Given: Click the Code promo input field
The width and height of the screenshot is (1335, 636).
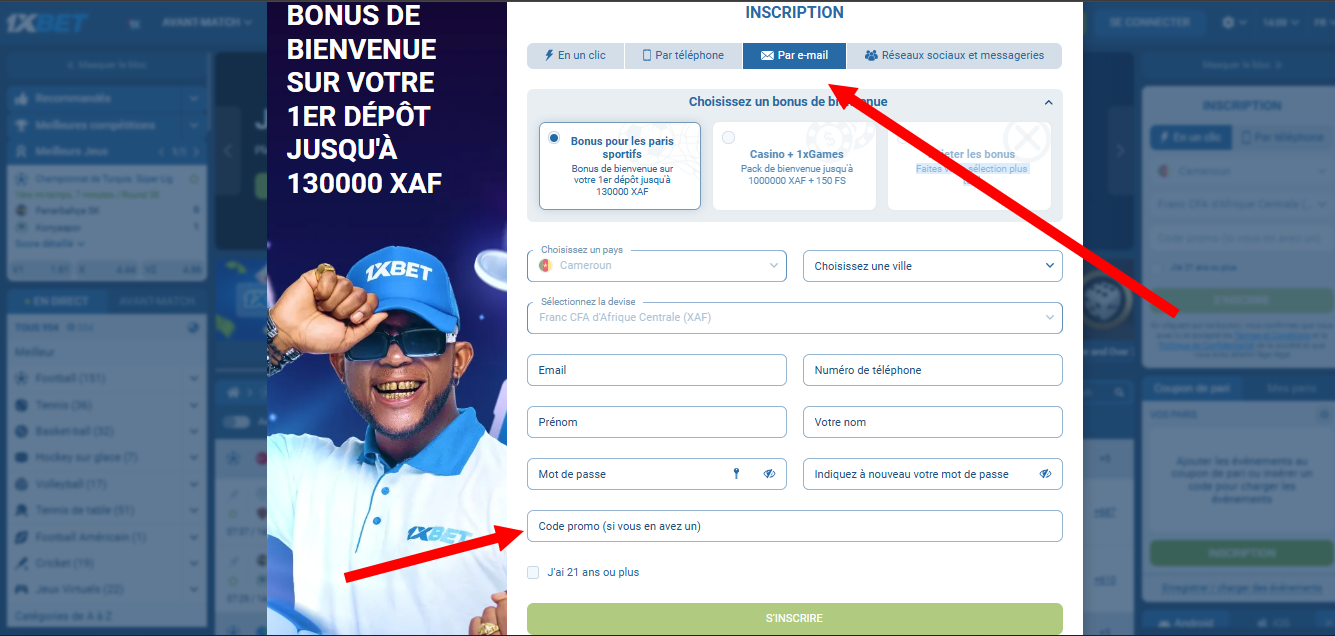Looking at the screenshot, I should point(794,526).
